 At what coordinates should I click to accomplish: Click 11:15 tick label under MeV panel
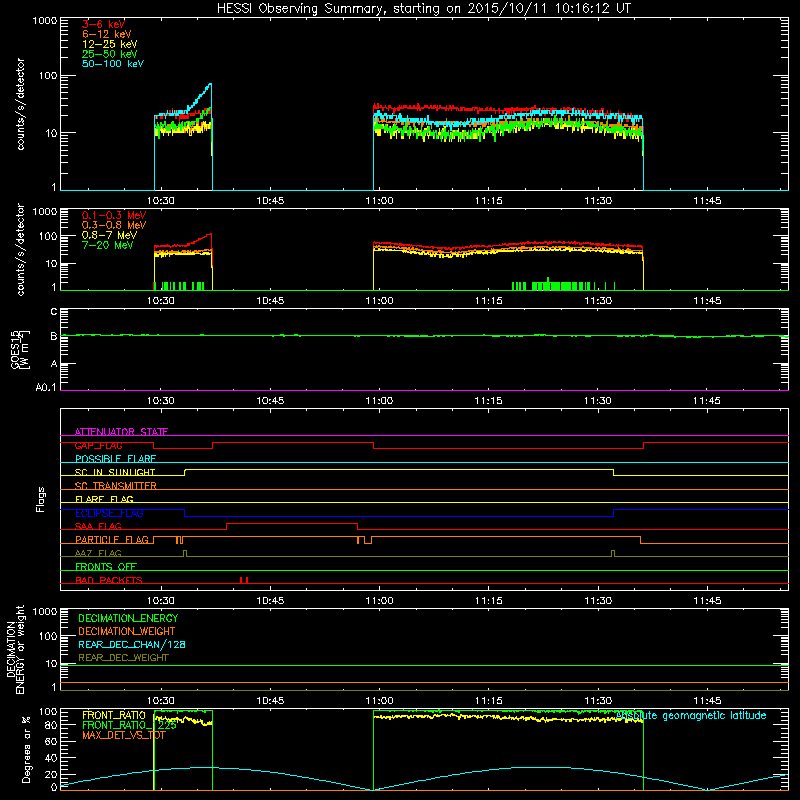pyautogui.click(x=489, y=301)
